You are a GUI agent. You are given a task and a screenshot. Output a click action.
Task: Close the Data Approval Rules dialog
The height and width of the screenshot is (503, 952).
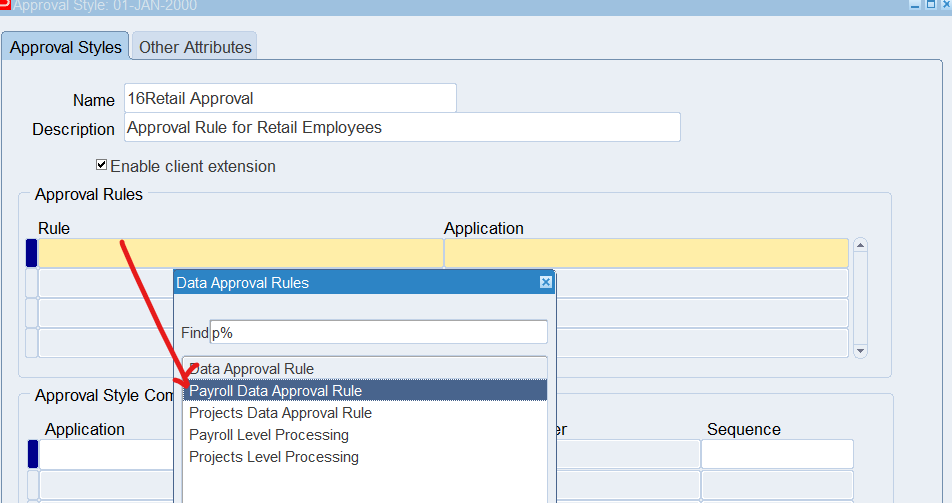[x=546, y=282]
